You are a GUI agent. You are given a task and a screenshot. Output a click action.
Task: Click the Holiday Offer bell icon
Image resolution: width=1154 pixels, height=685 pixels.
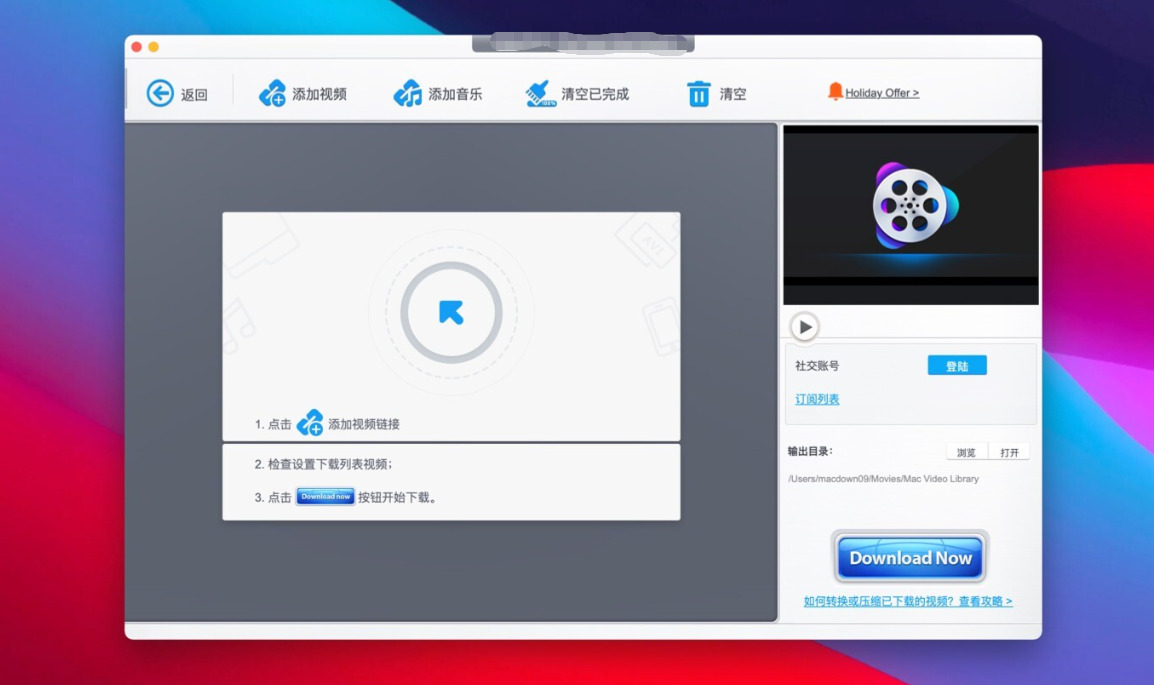click(835, 91)
